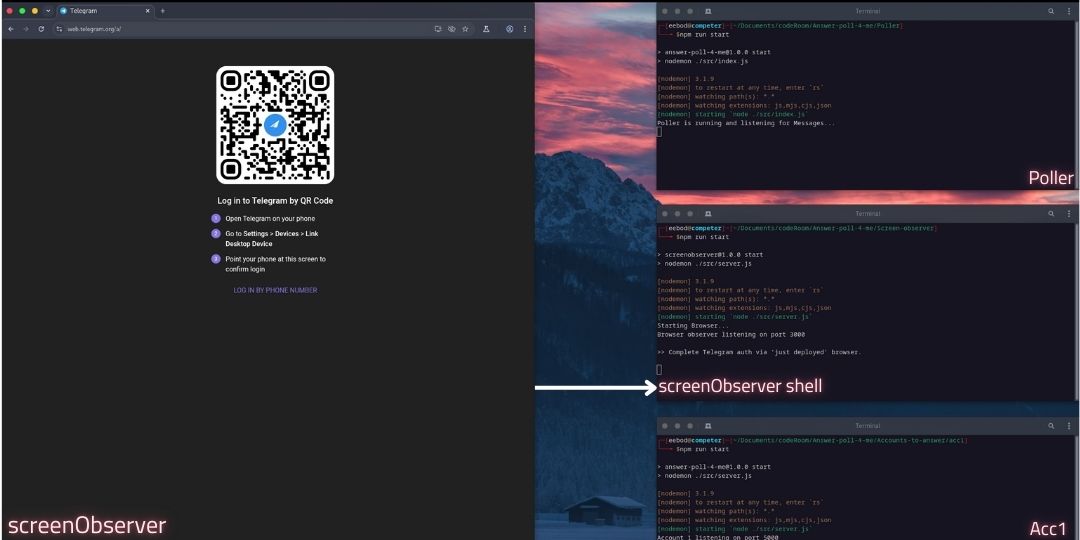Click 'Point your phone at this screen' step
1080x540 pixels.
(x=276, y=264)
